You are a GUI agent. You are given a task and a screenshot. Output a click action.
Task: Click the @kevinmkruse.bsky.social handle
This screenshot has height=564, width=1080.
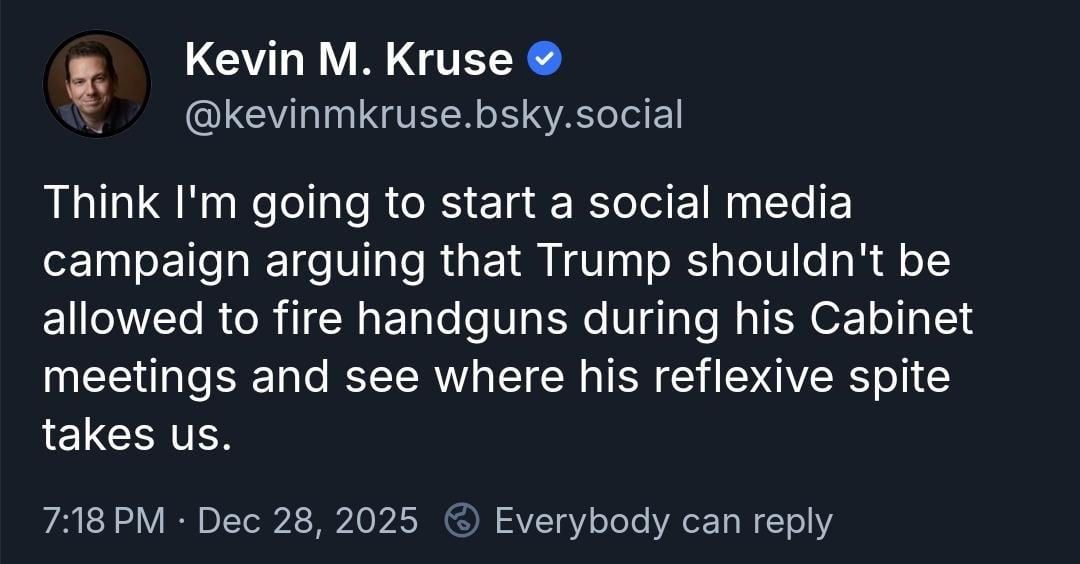(433, 115)
